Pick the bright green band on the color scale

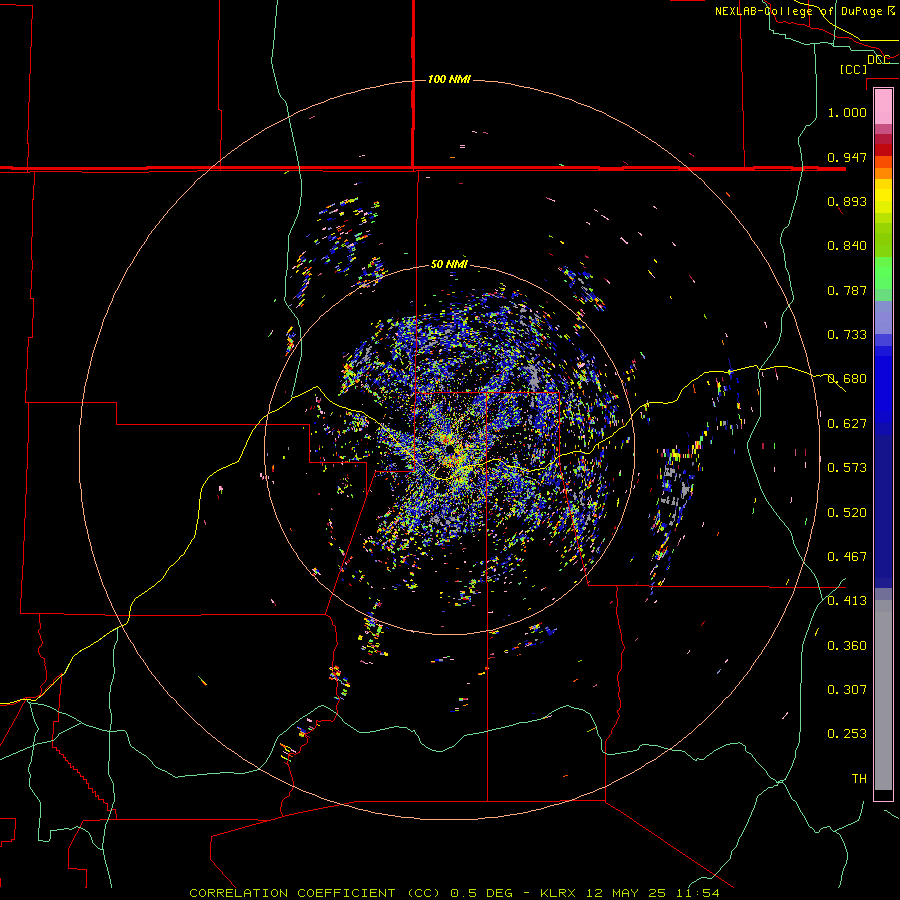click(883, 273)
